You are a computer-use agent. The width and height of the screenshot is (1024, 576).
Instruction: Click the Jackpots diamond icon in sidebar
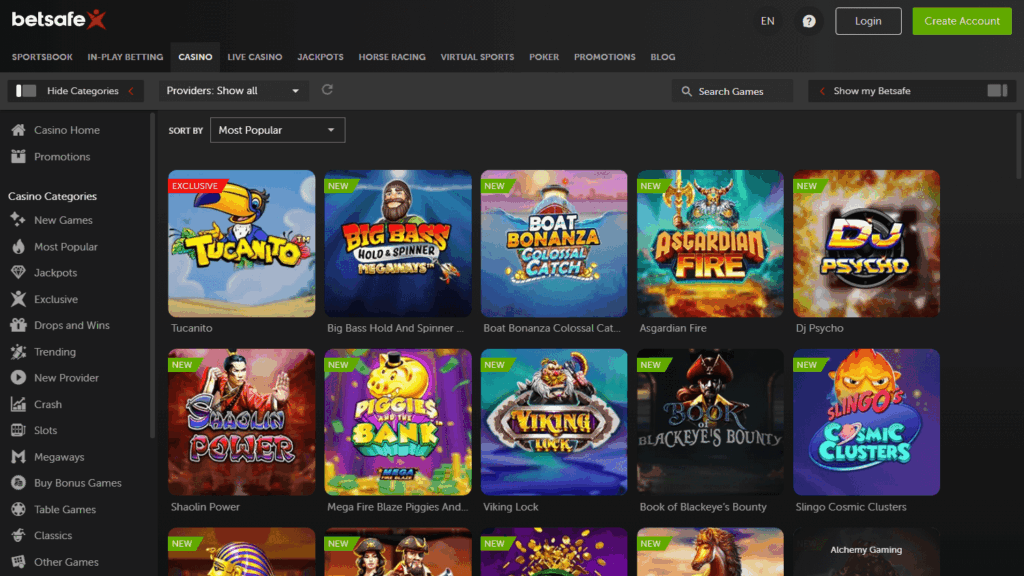click(17, 273)
